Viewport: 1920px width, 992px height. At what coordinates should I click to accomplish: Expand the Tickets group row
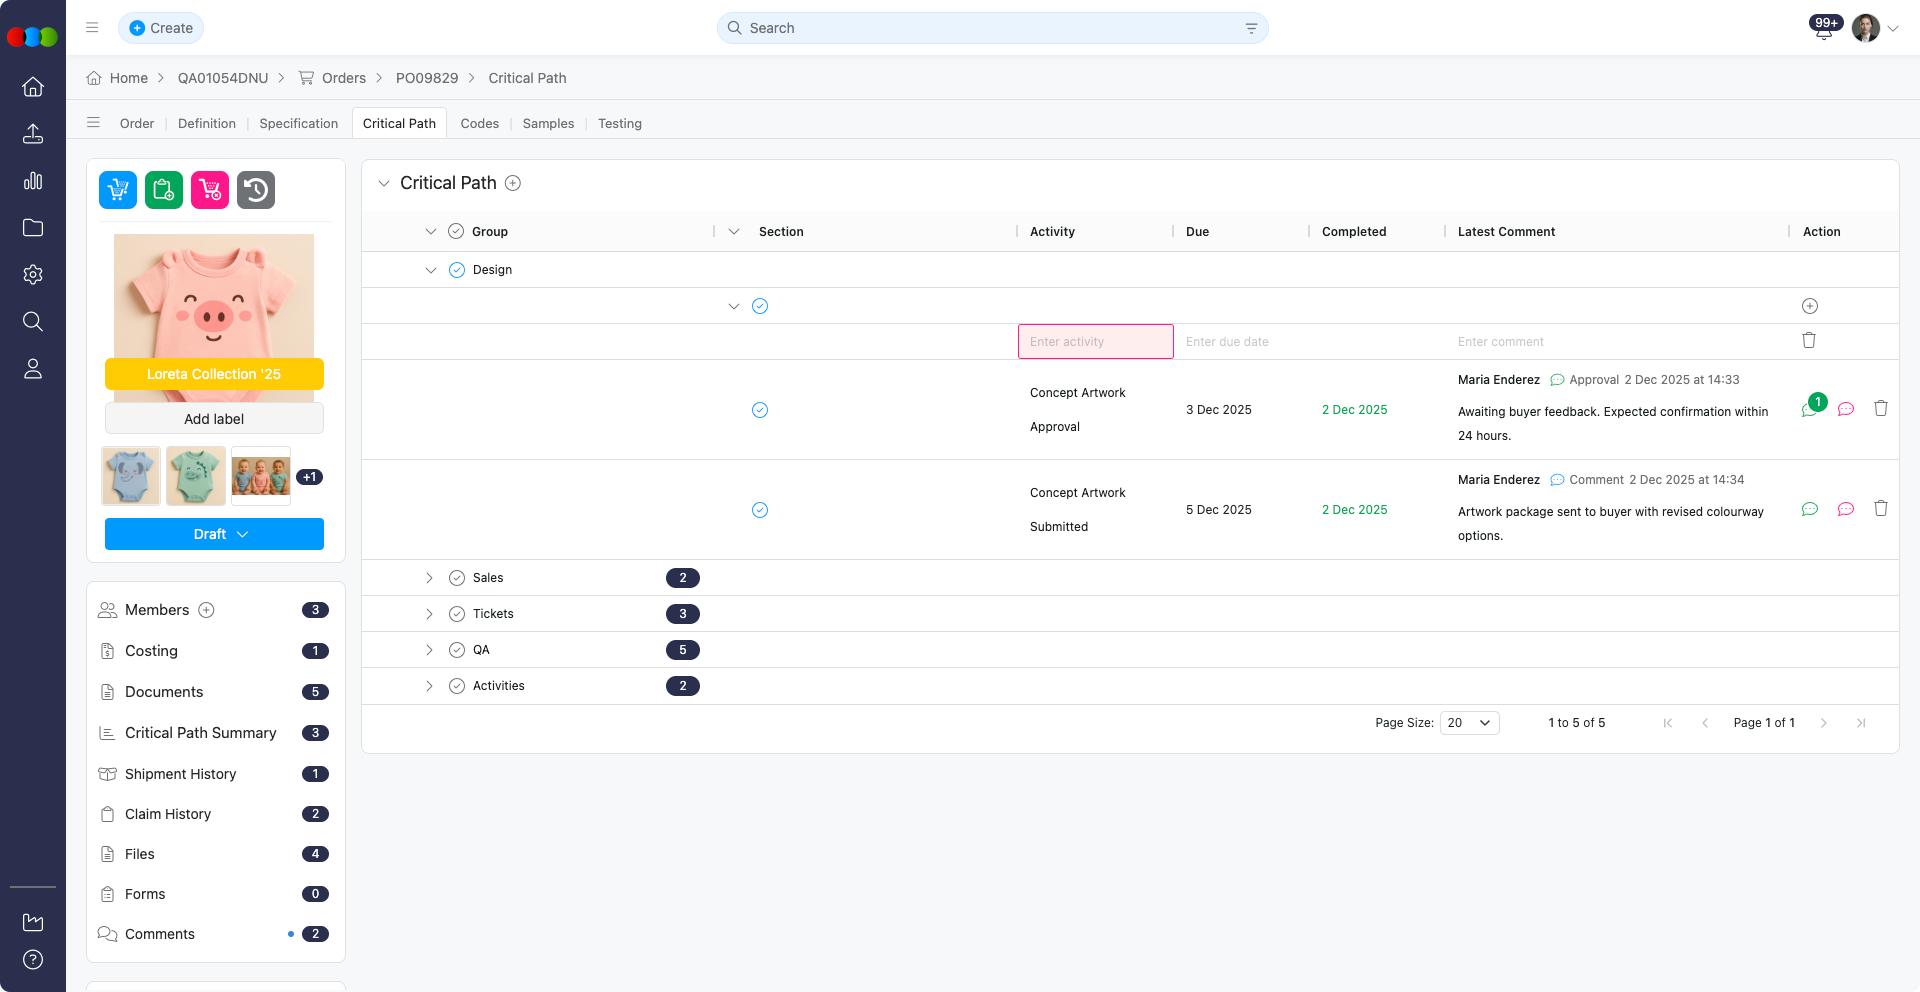(429, 614)
